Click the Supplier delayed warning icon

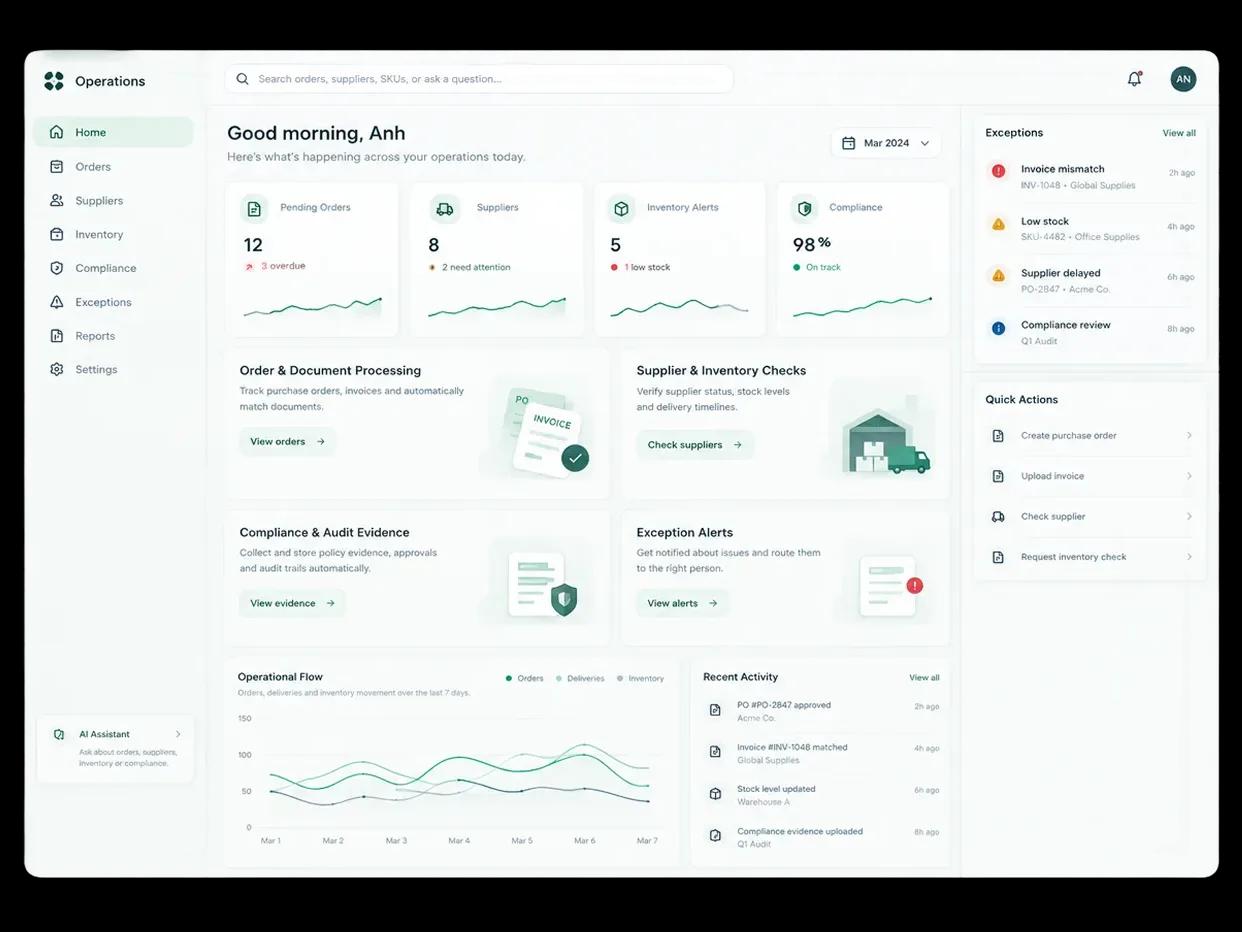(998, 275)
